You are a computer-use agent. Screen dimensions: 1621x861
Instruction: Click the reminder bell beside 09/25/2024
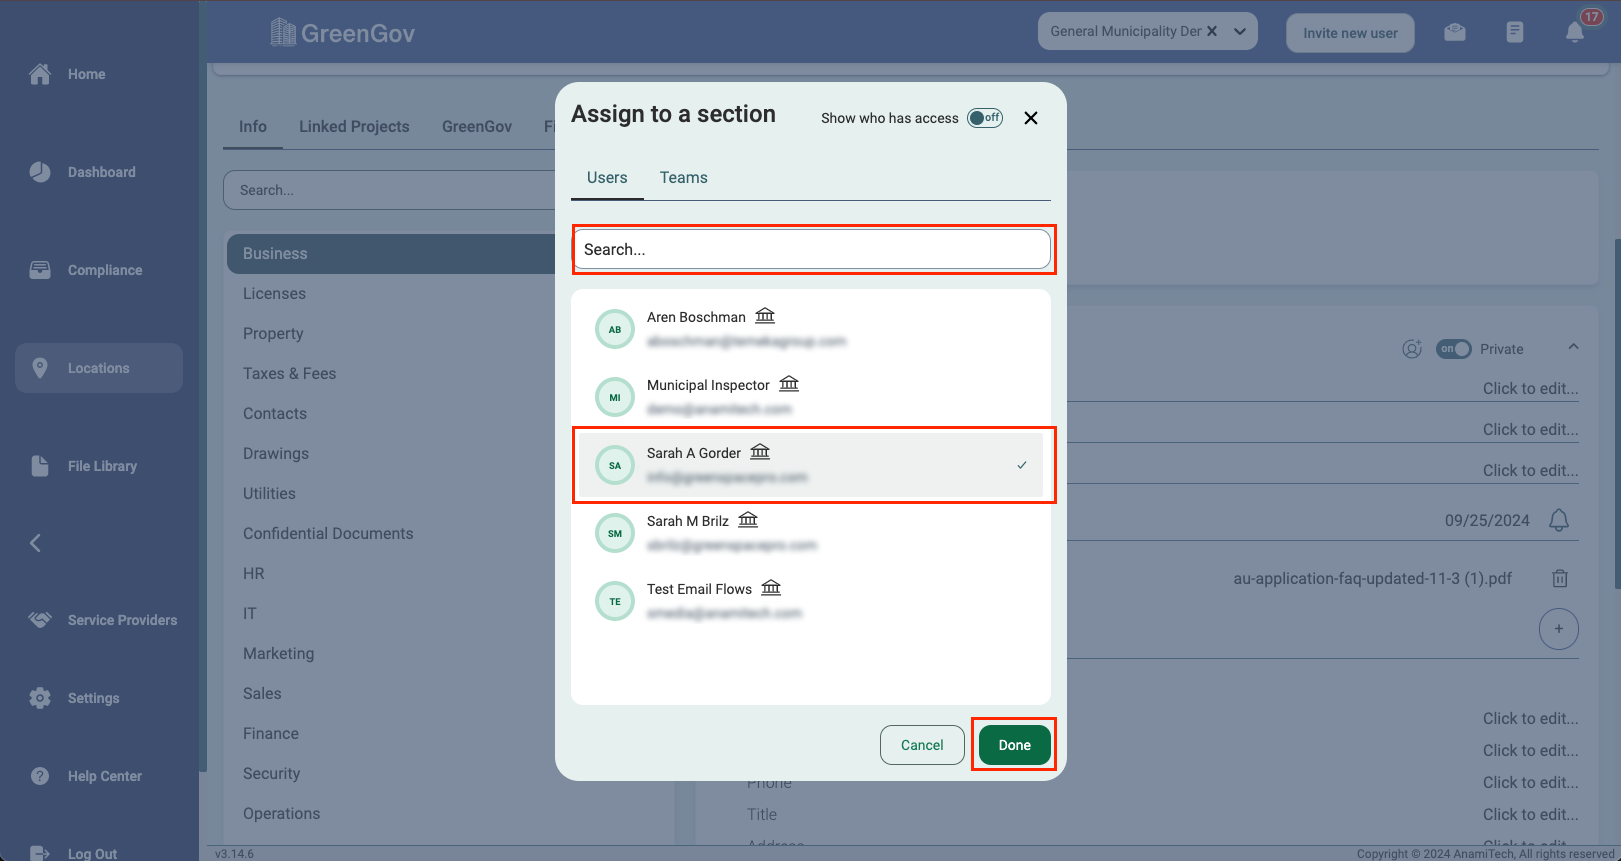pyautogui.click(x=1558, y=520)
